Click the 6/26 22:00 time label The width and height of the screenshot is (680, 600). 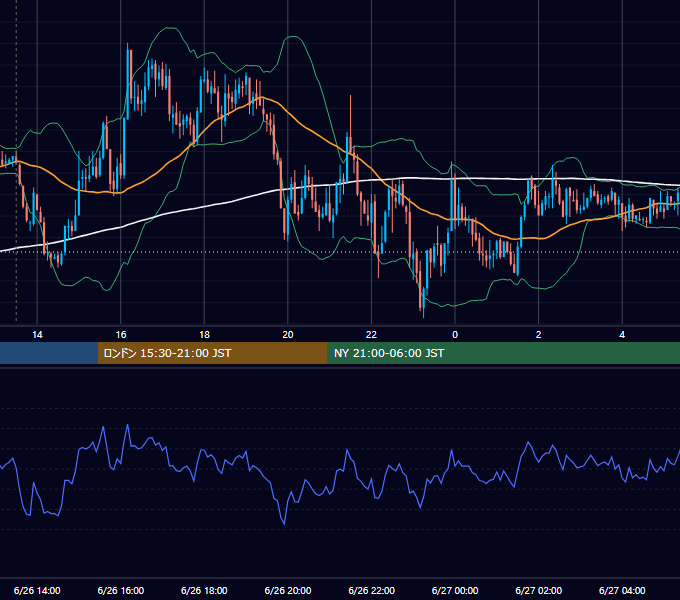pos(371,590)
